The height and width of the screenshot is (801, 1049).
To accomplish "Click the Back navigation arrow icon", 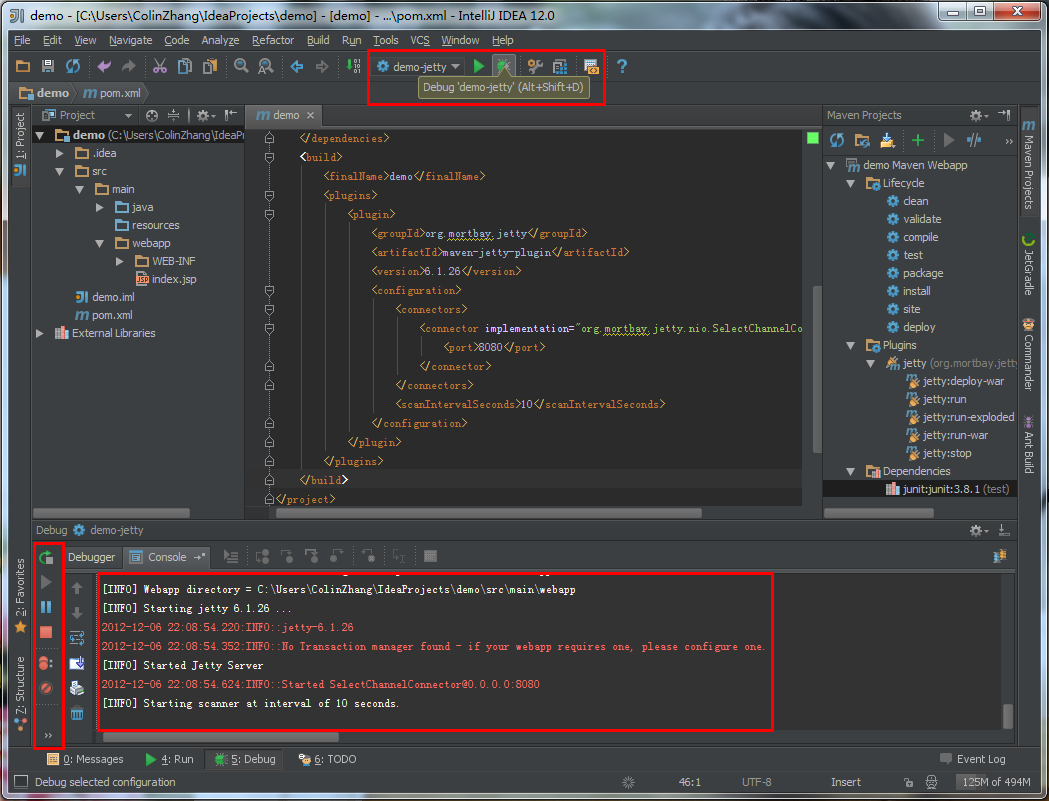I will pyautogui.click(x=297, y=66).
